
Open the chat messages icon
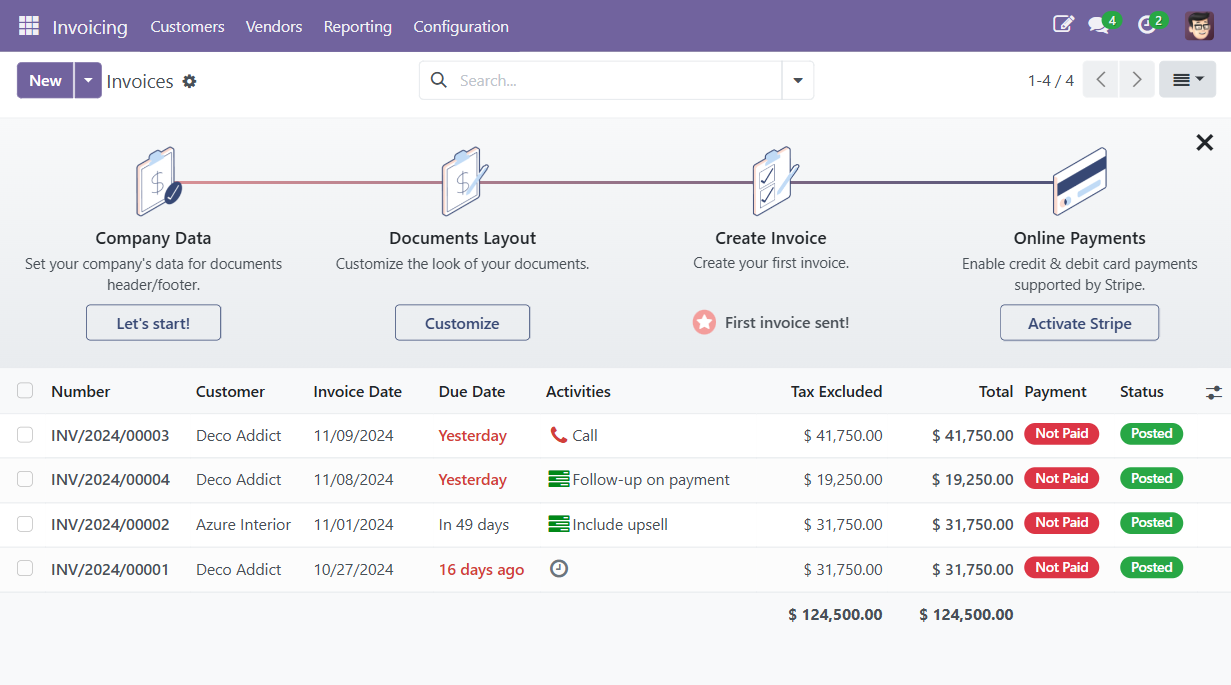click(1099, 25)
